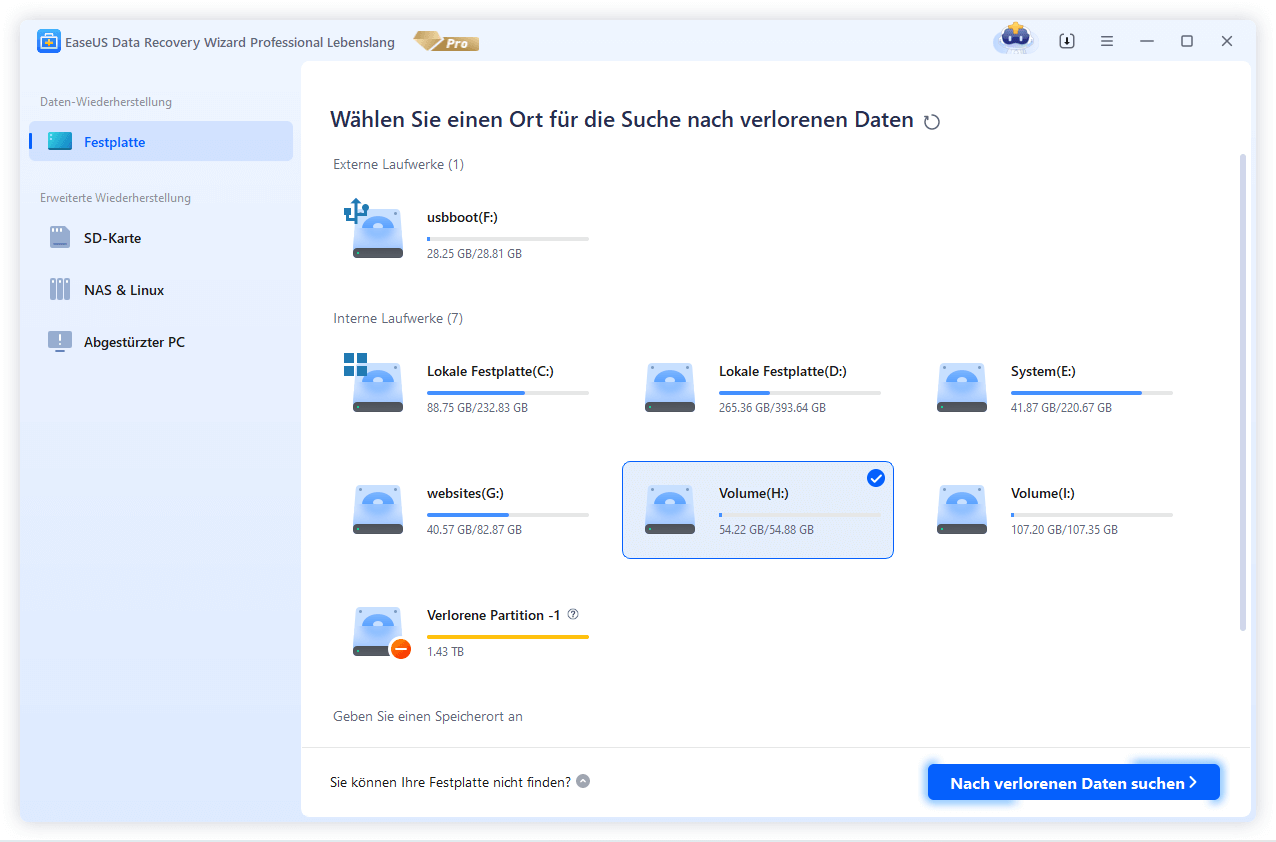1276x842 pixels.
Task: Open Abgestürzter PC recovery option
Action: tap(134, 342)
